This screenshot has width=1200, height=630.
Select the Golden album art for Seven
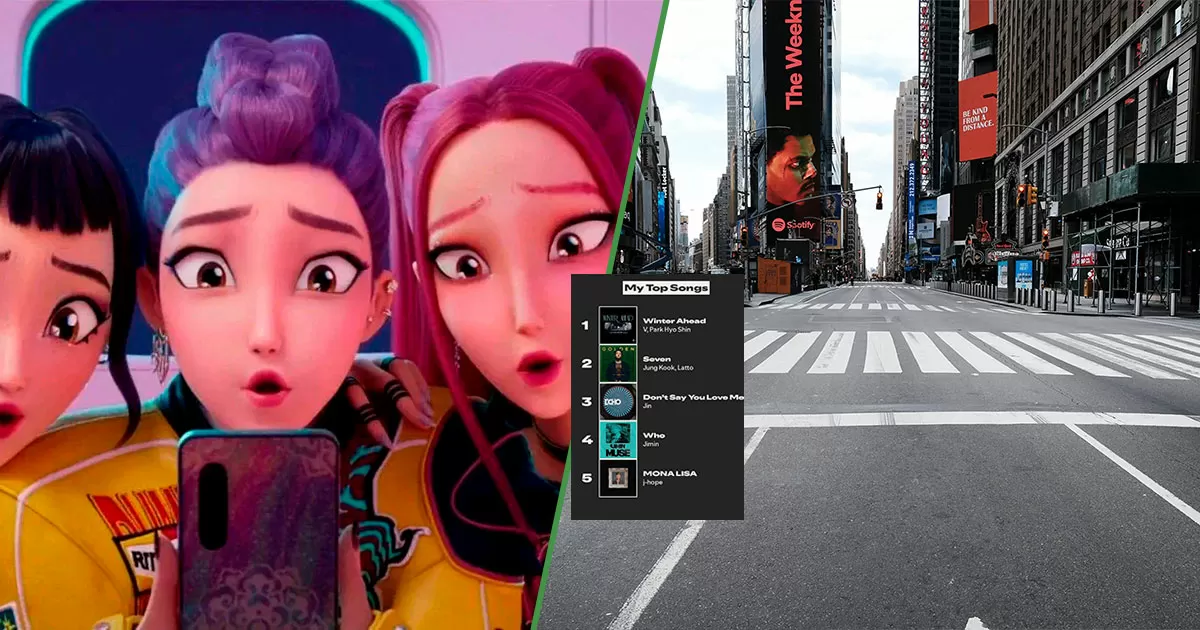[617, 363]
